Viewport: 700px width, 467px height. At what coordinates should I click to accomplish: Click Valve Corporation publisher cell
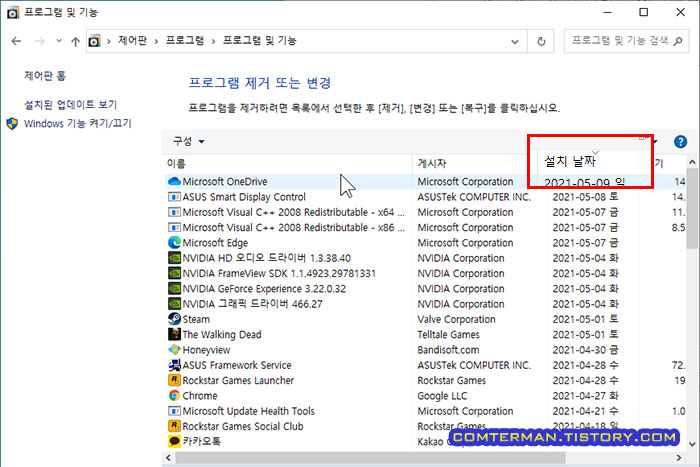[456, 319]
